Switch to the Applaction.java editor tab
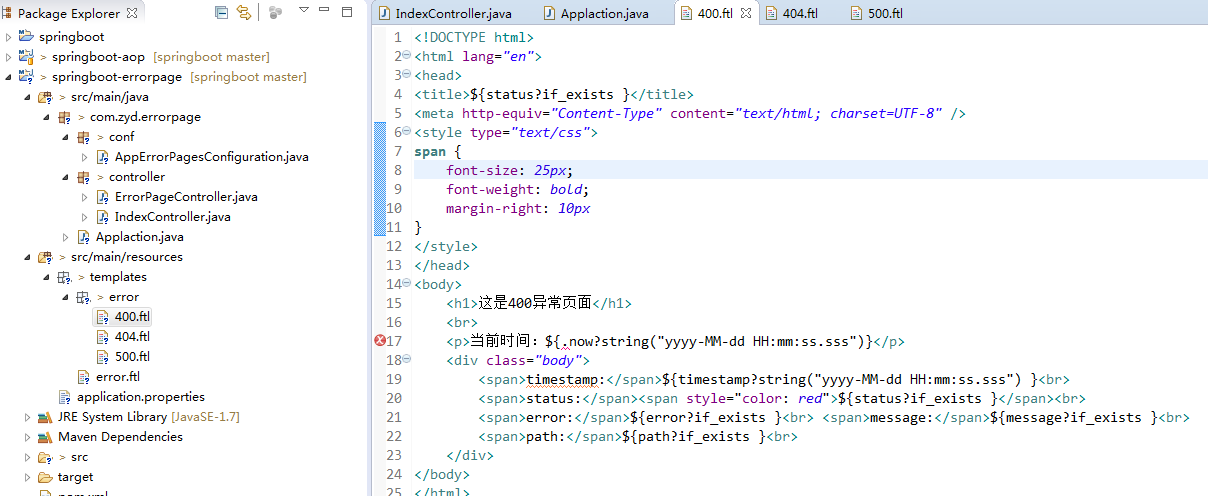The width and height of the screenshot is (1208, 496). coord(597,14)
